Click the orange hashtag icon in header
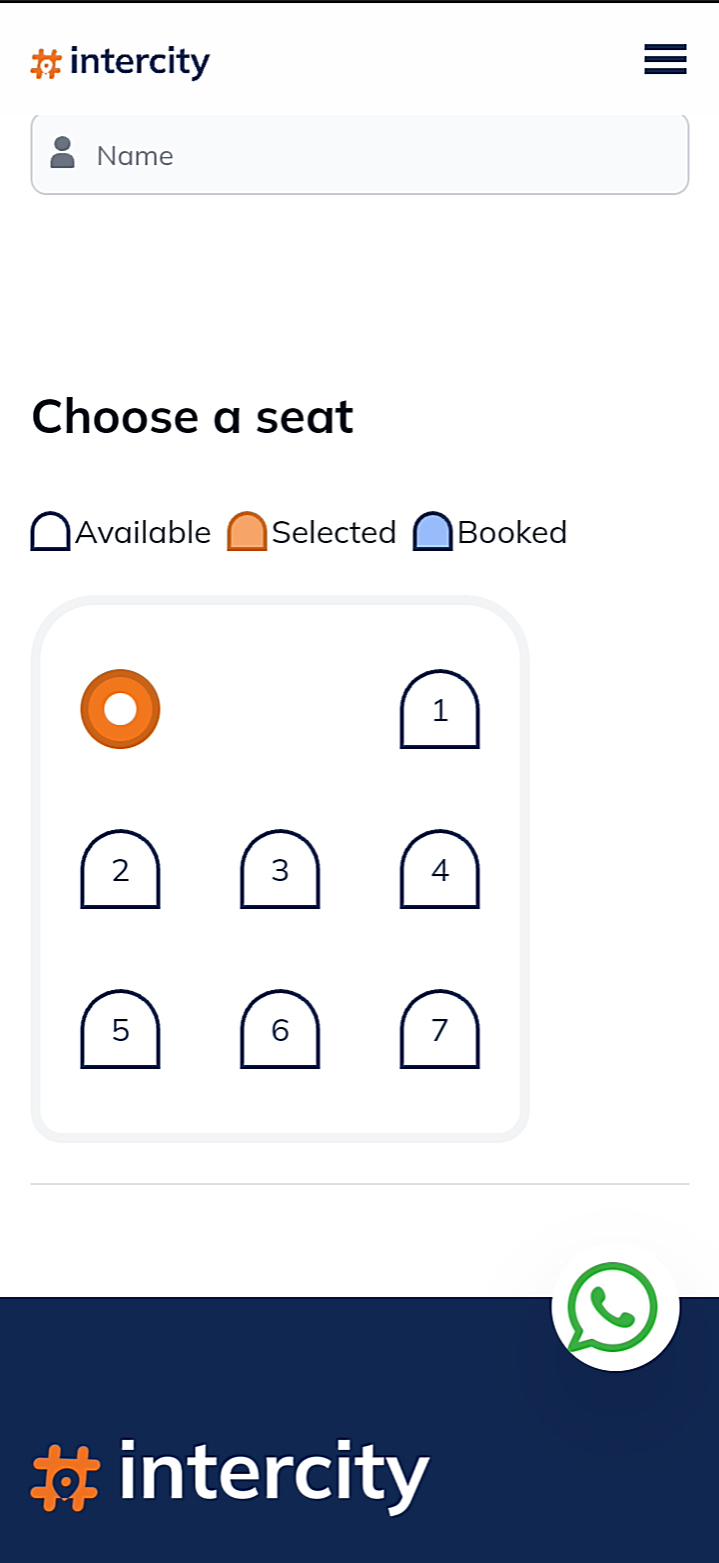Screen dimensions: 719x1563 pos(46,64)
